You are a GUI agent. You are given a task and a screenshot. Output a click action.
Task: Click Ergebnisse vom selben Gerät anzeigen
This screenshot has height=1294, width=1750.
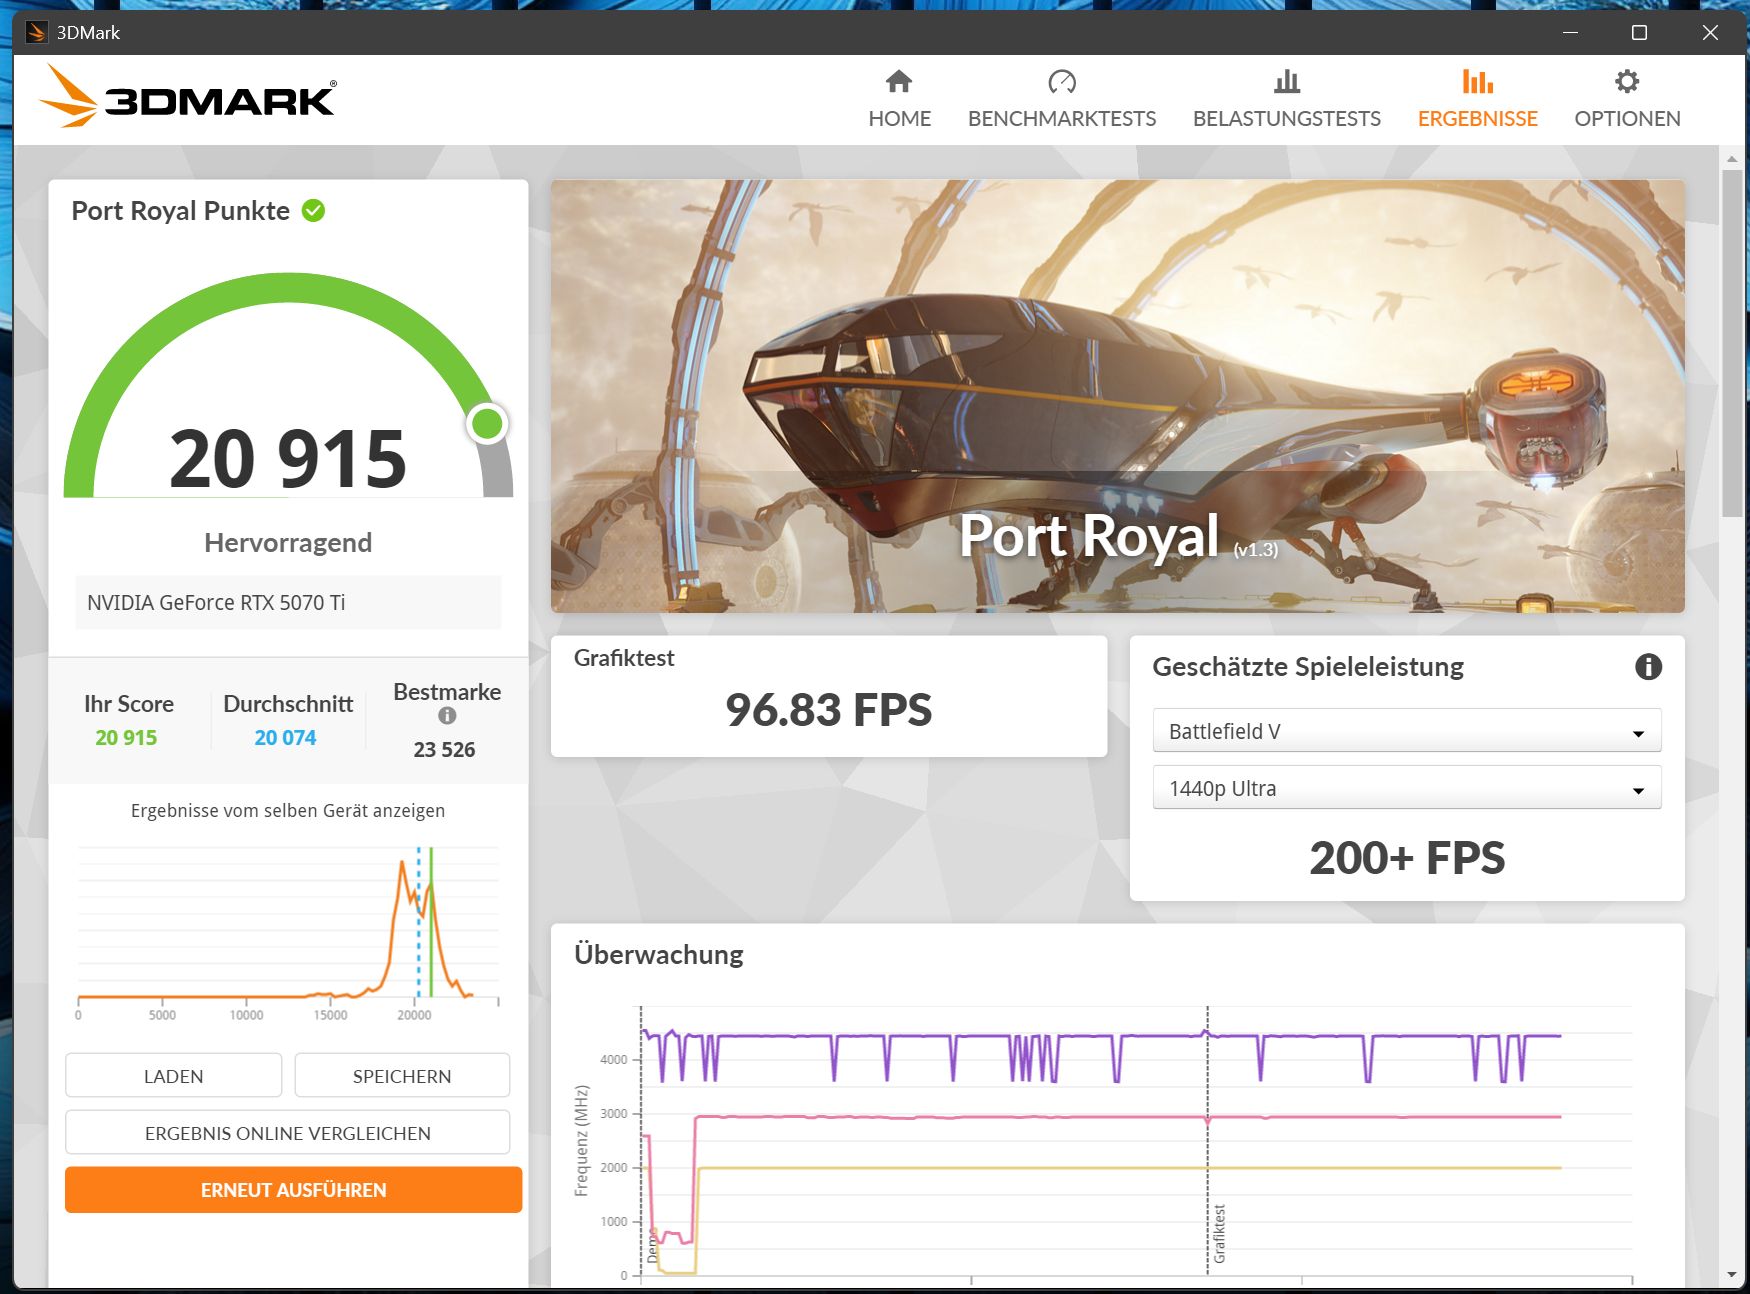tap(288, 811)
